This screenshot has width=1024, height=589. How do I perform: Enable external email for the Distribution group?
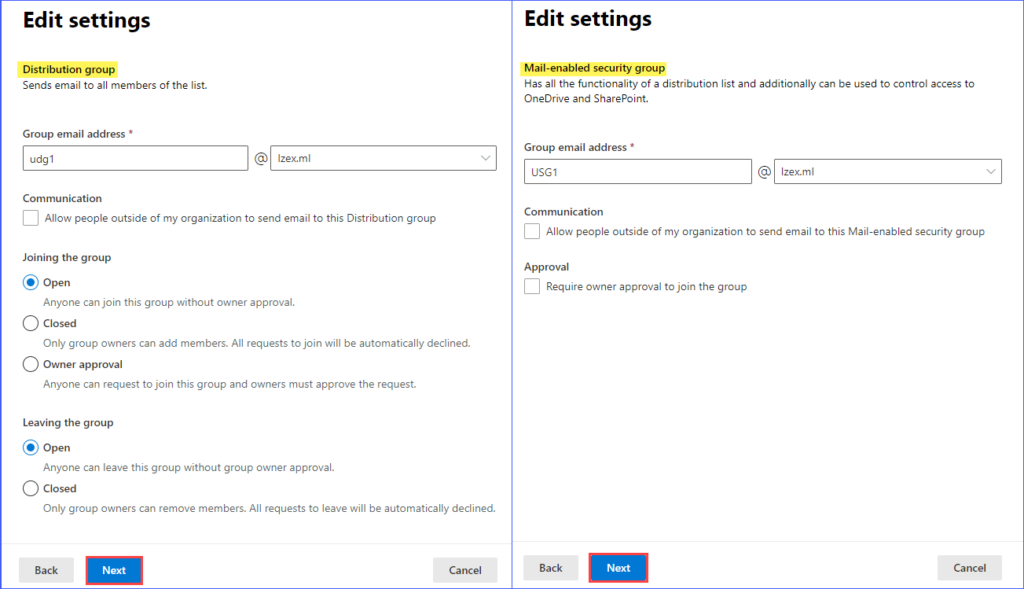[29, 218]
